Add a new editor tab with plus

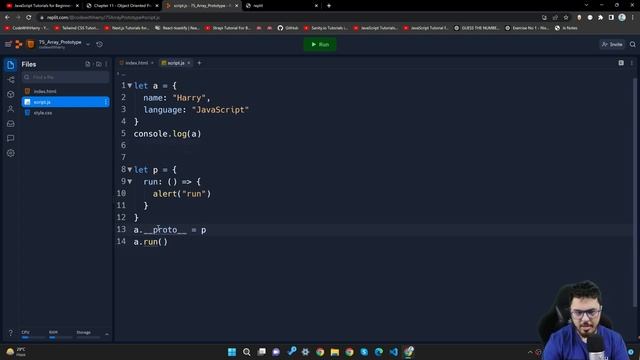[200, 63]
